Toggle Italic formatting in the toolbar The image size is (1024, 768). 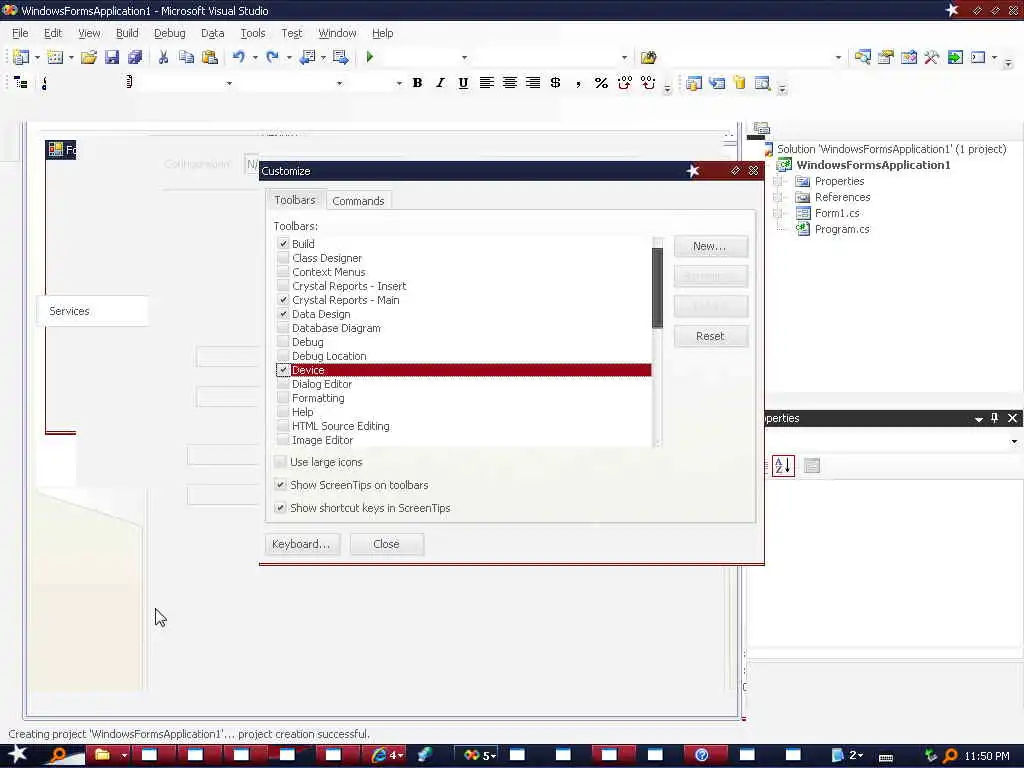click(x=440, y=83)
